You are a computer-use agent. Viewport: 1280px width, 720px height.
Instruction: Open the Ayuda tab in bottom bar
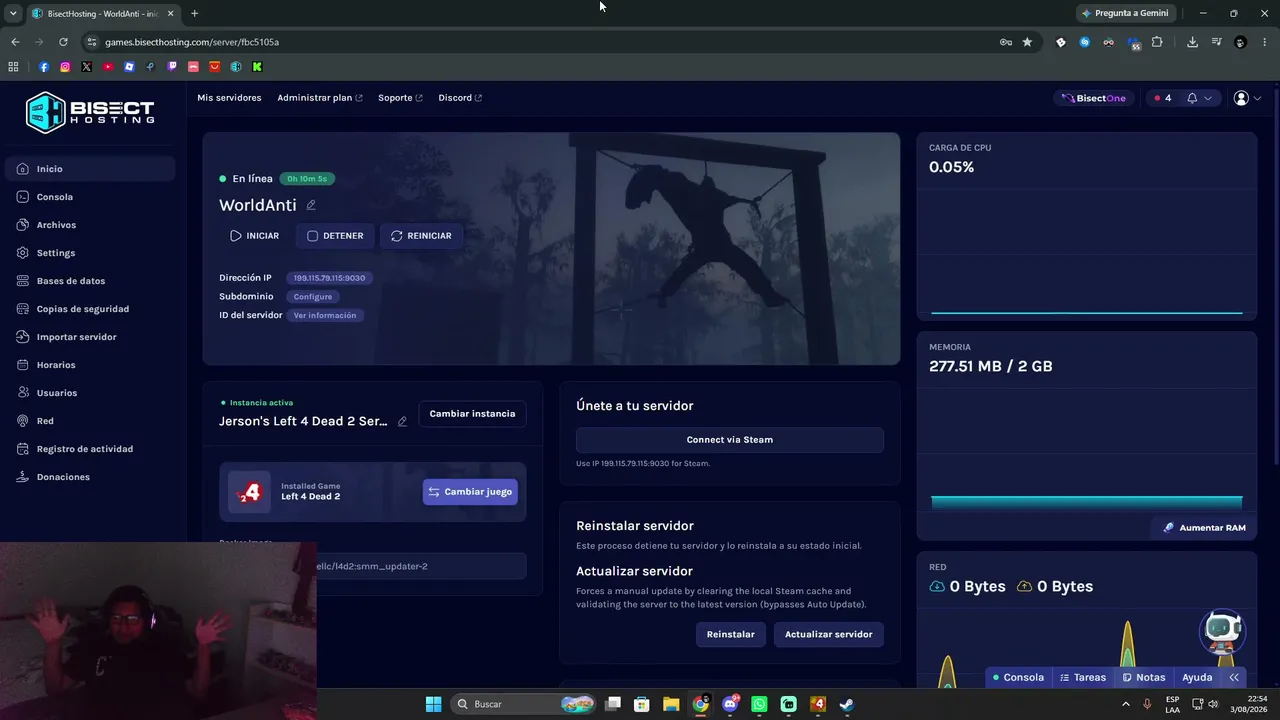coord(1197,678)
